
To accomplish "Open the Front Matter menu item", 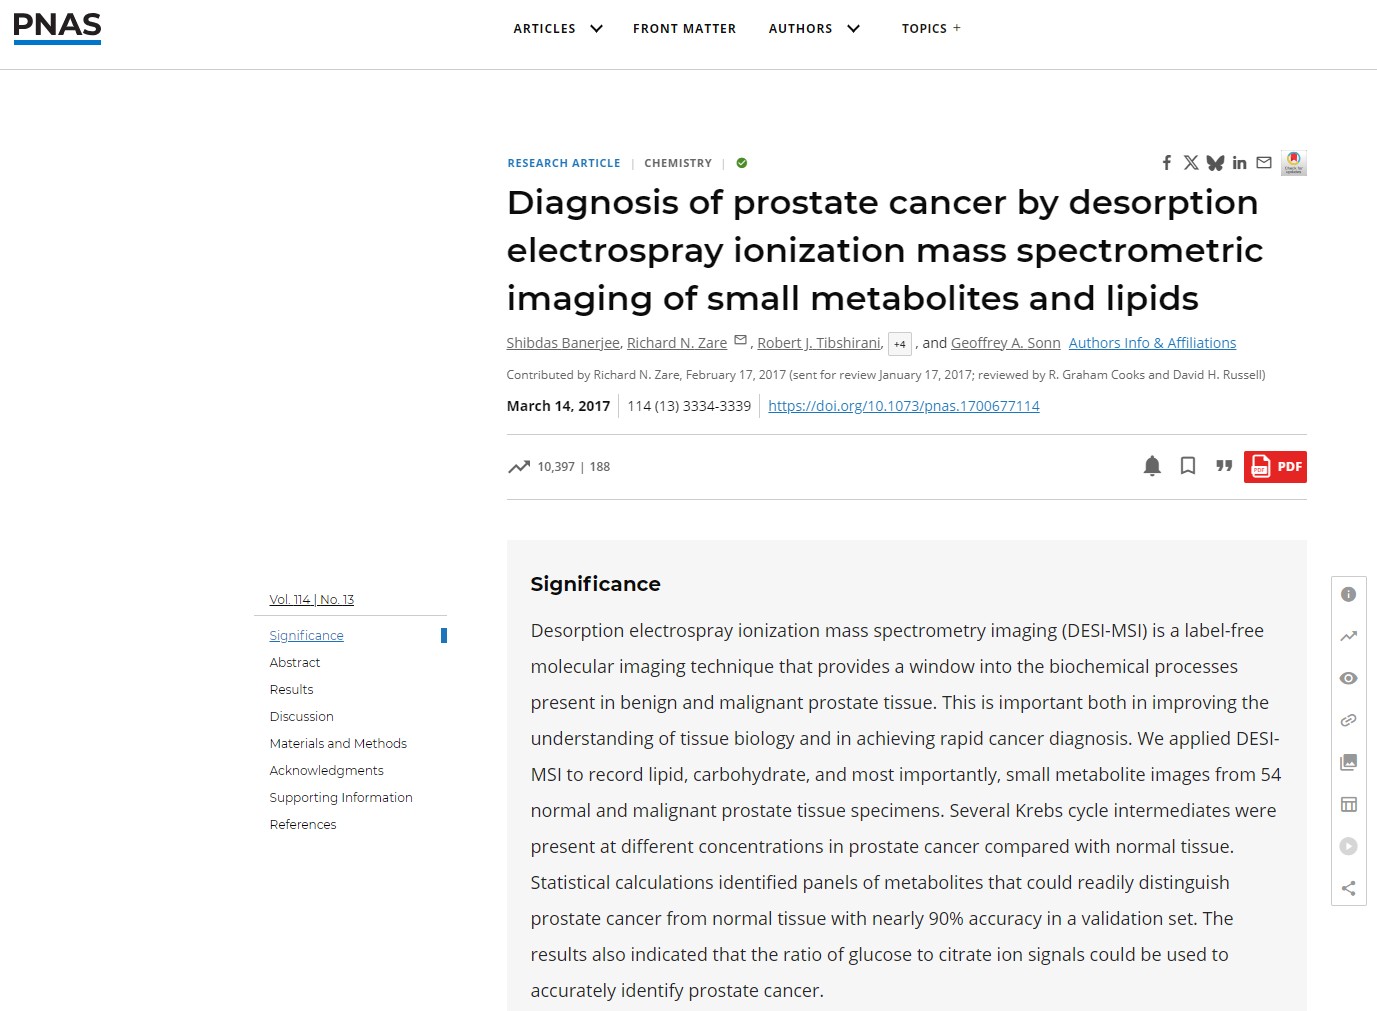I will tap(684, 28).
